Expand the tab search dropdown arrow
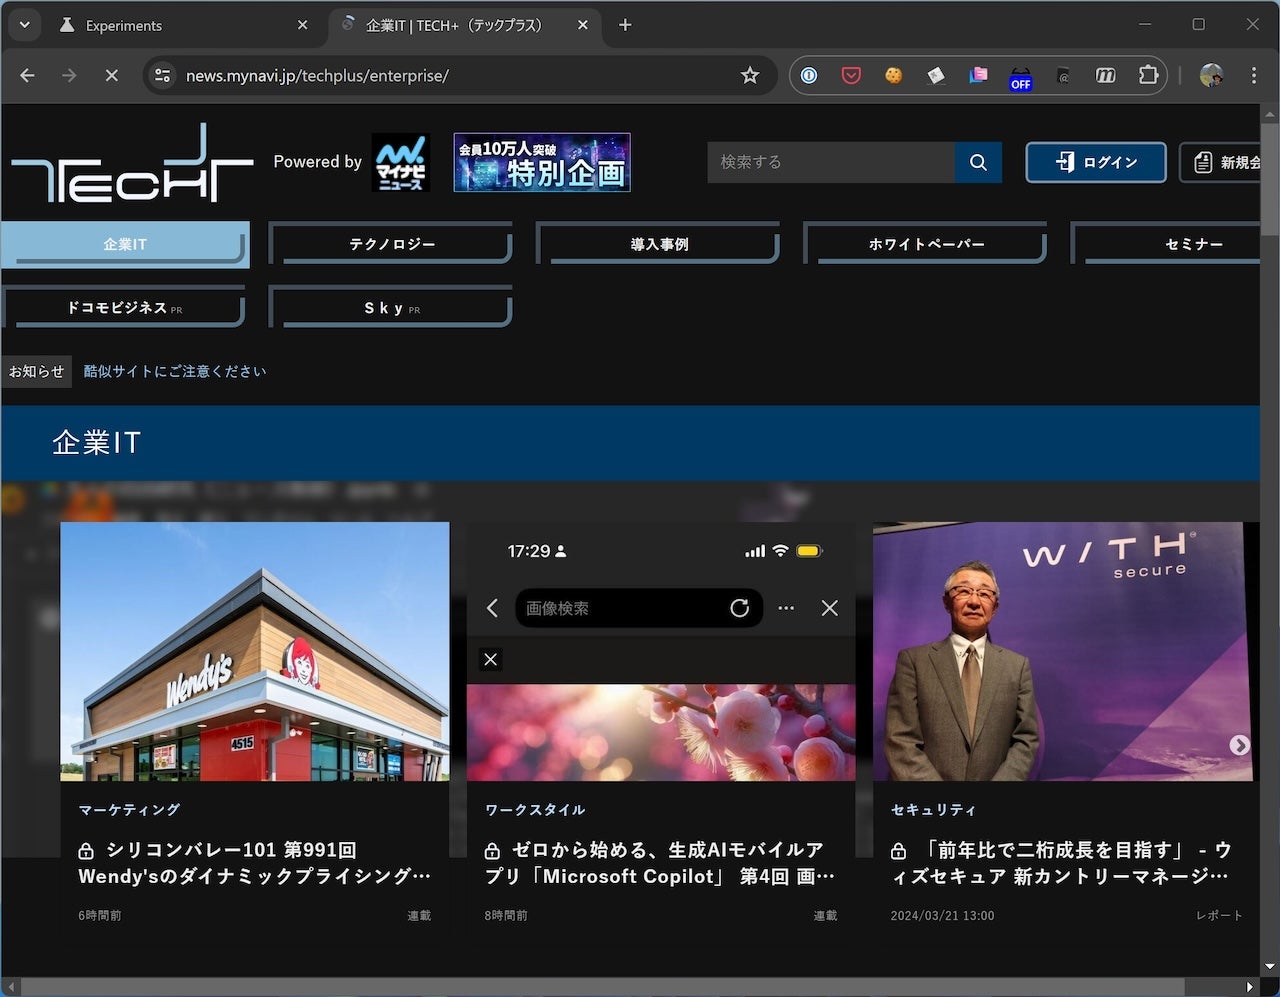This screenshot has height=997, width=1280. pyautogui.click(x=24, y=25)
